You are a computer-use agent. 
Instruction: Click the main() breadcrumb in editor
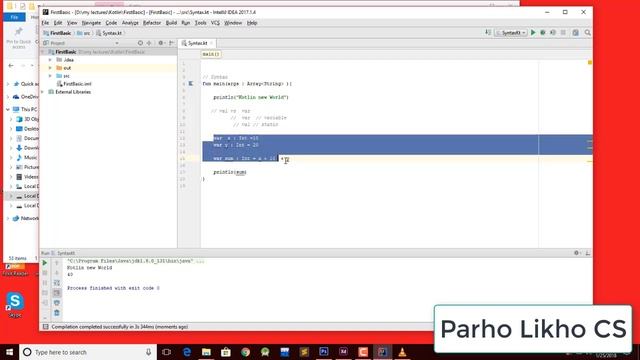click(x=211, y=54)
